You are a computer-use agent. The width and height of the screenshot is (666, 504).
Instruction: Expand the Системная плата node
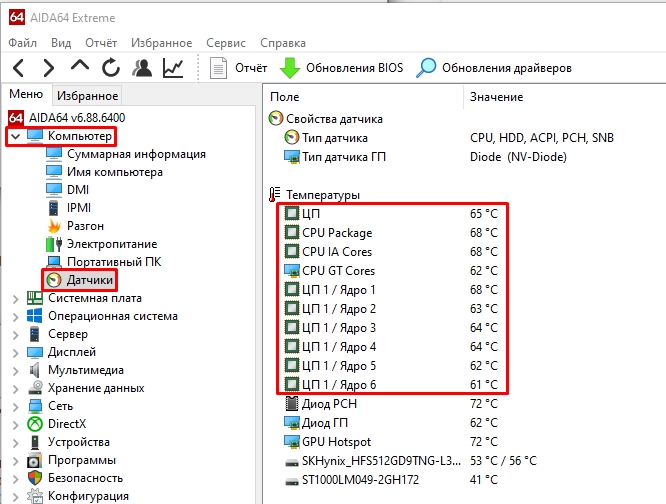point(15,298)
